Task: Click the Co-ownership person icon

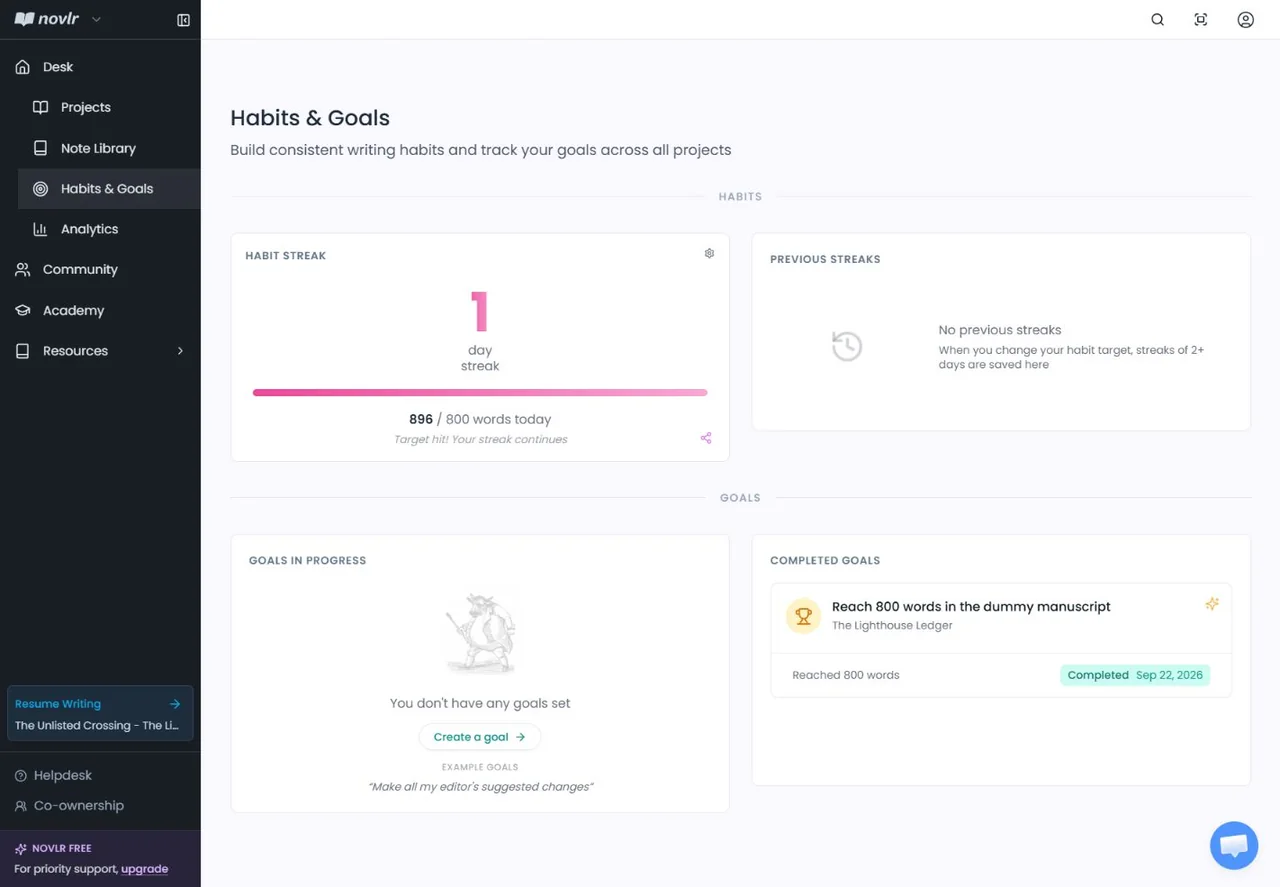Action: pyautogui.click(x=21, y=806)
